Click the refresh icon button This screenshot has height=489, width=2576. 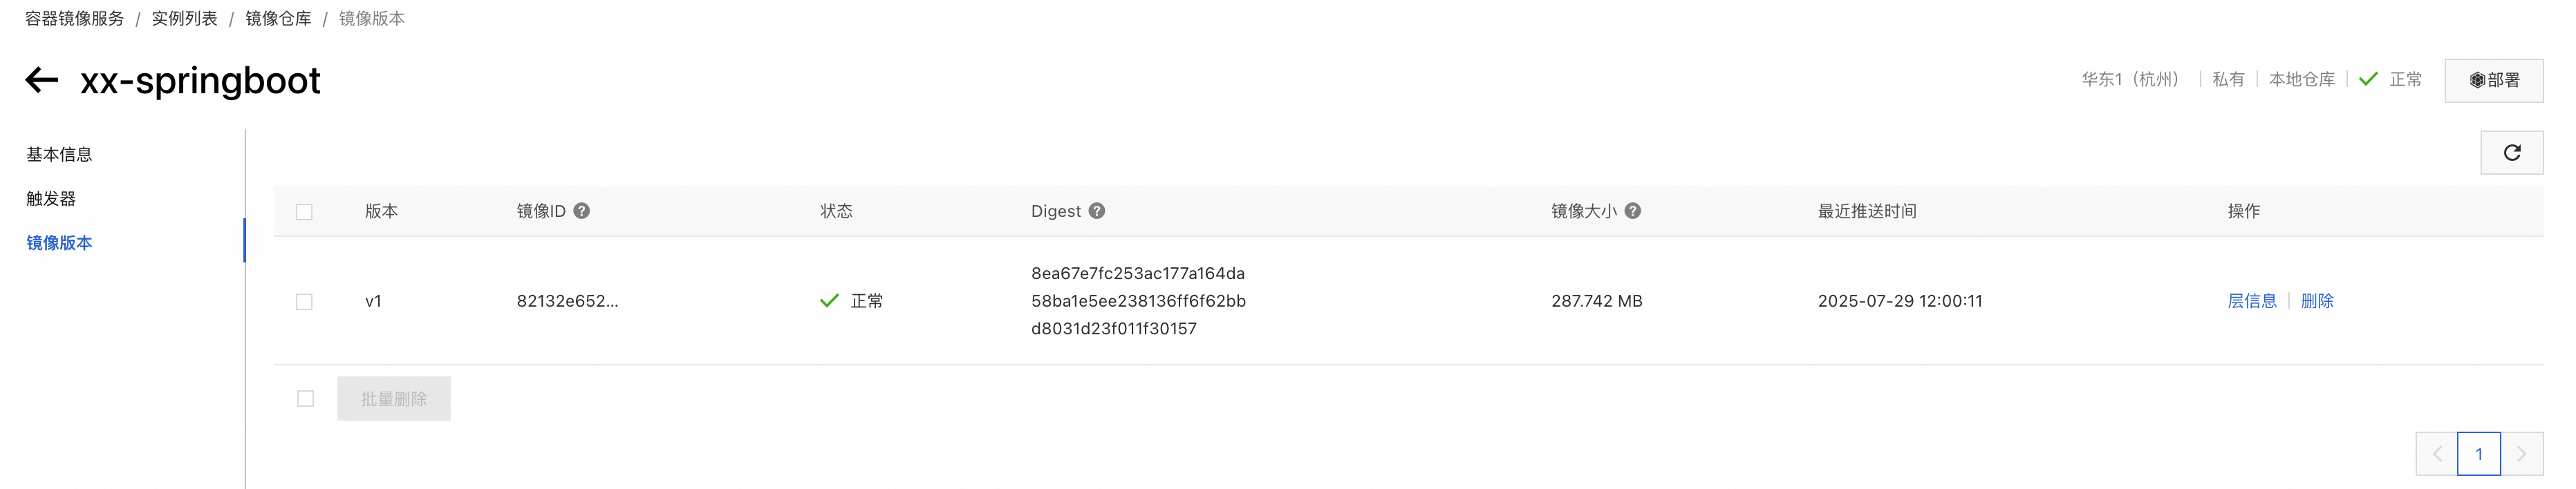(x=2511, y=153)
